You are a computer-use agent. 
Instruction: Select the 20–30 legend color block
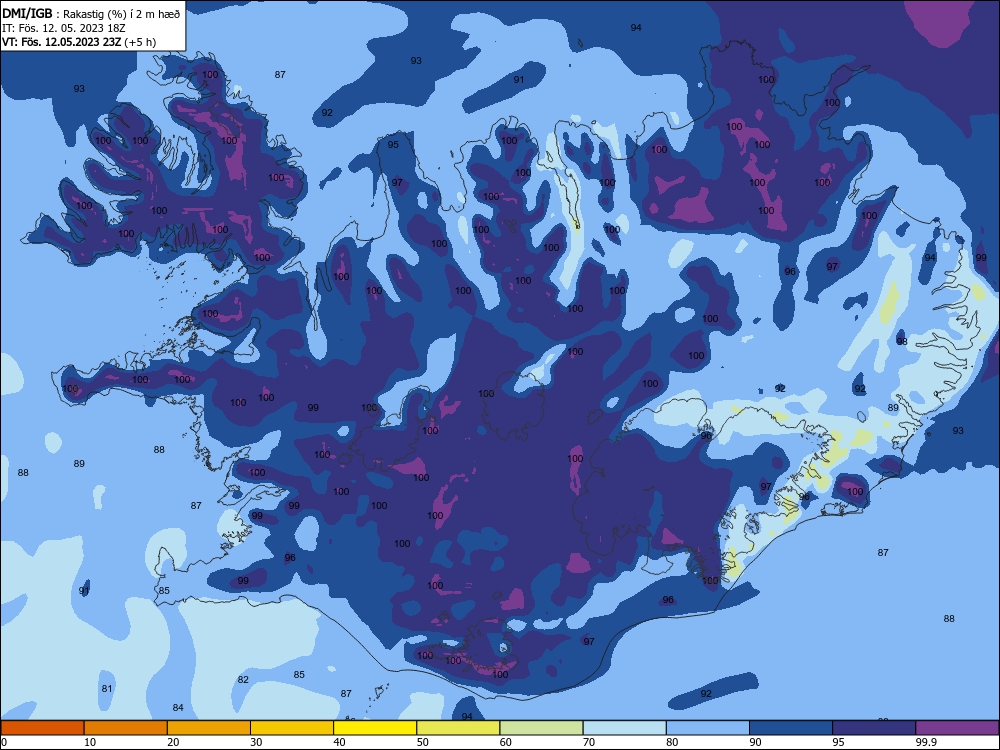click(209, 728)
